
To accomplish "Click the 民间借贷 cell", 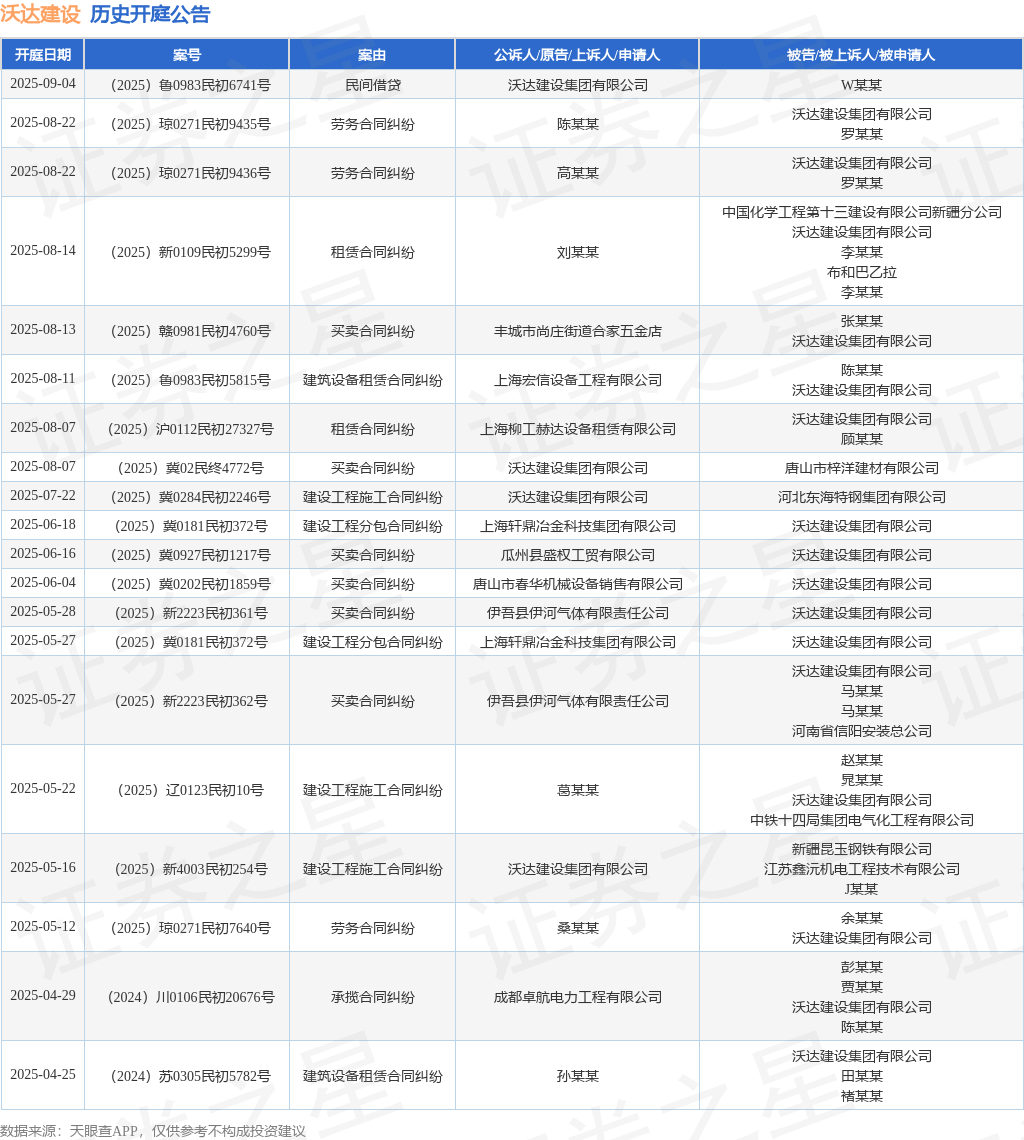I will coord(372,85).
